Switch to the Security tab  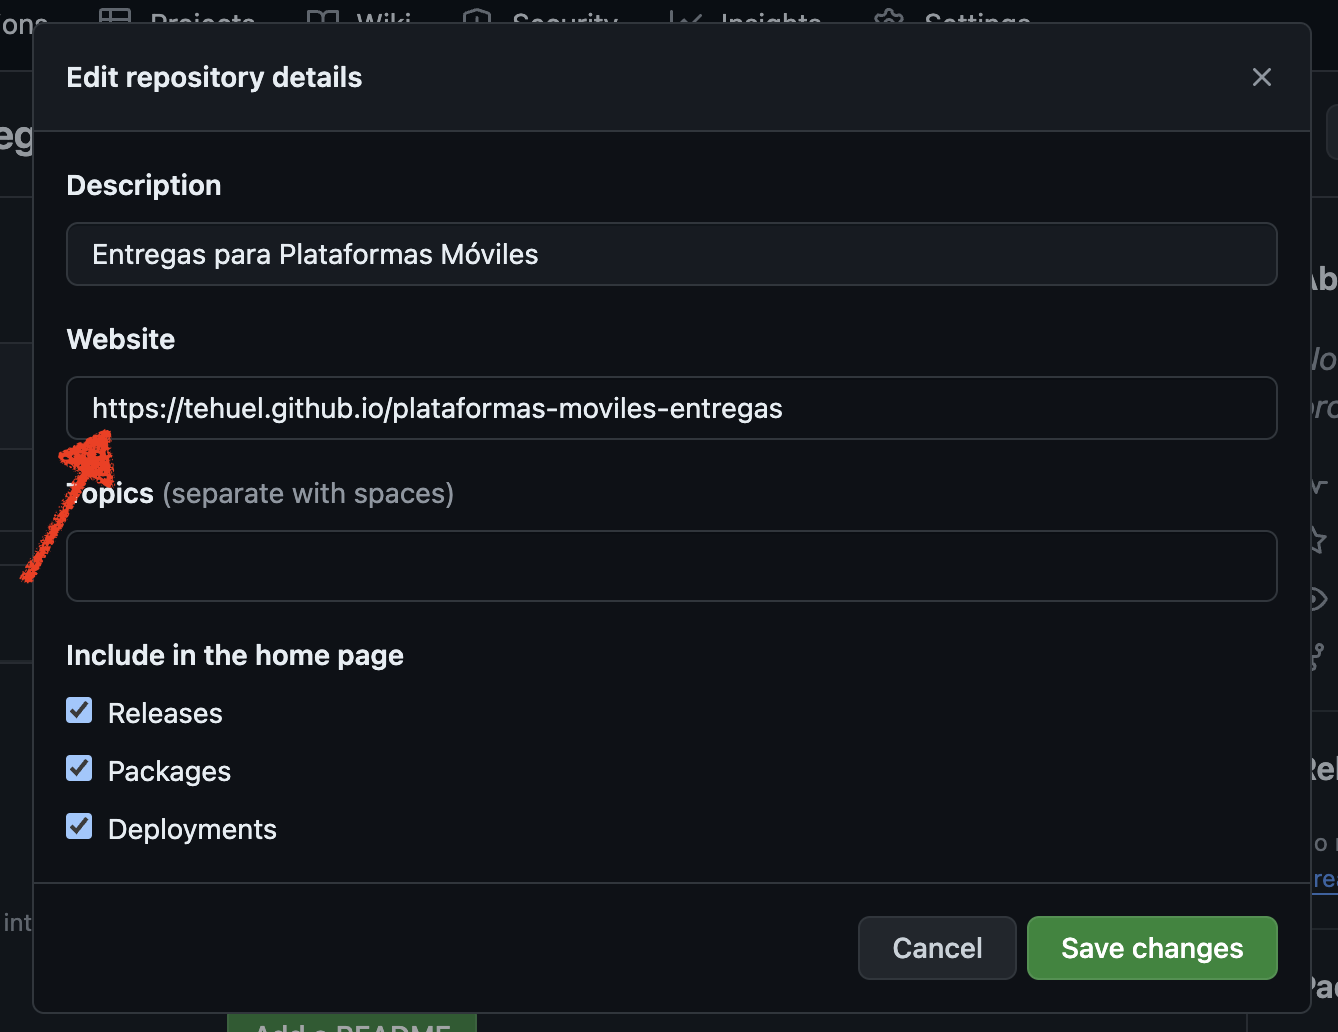[x=565, y=19]
